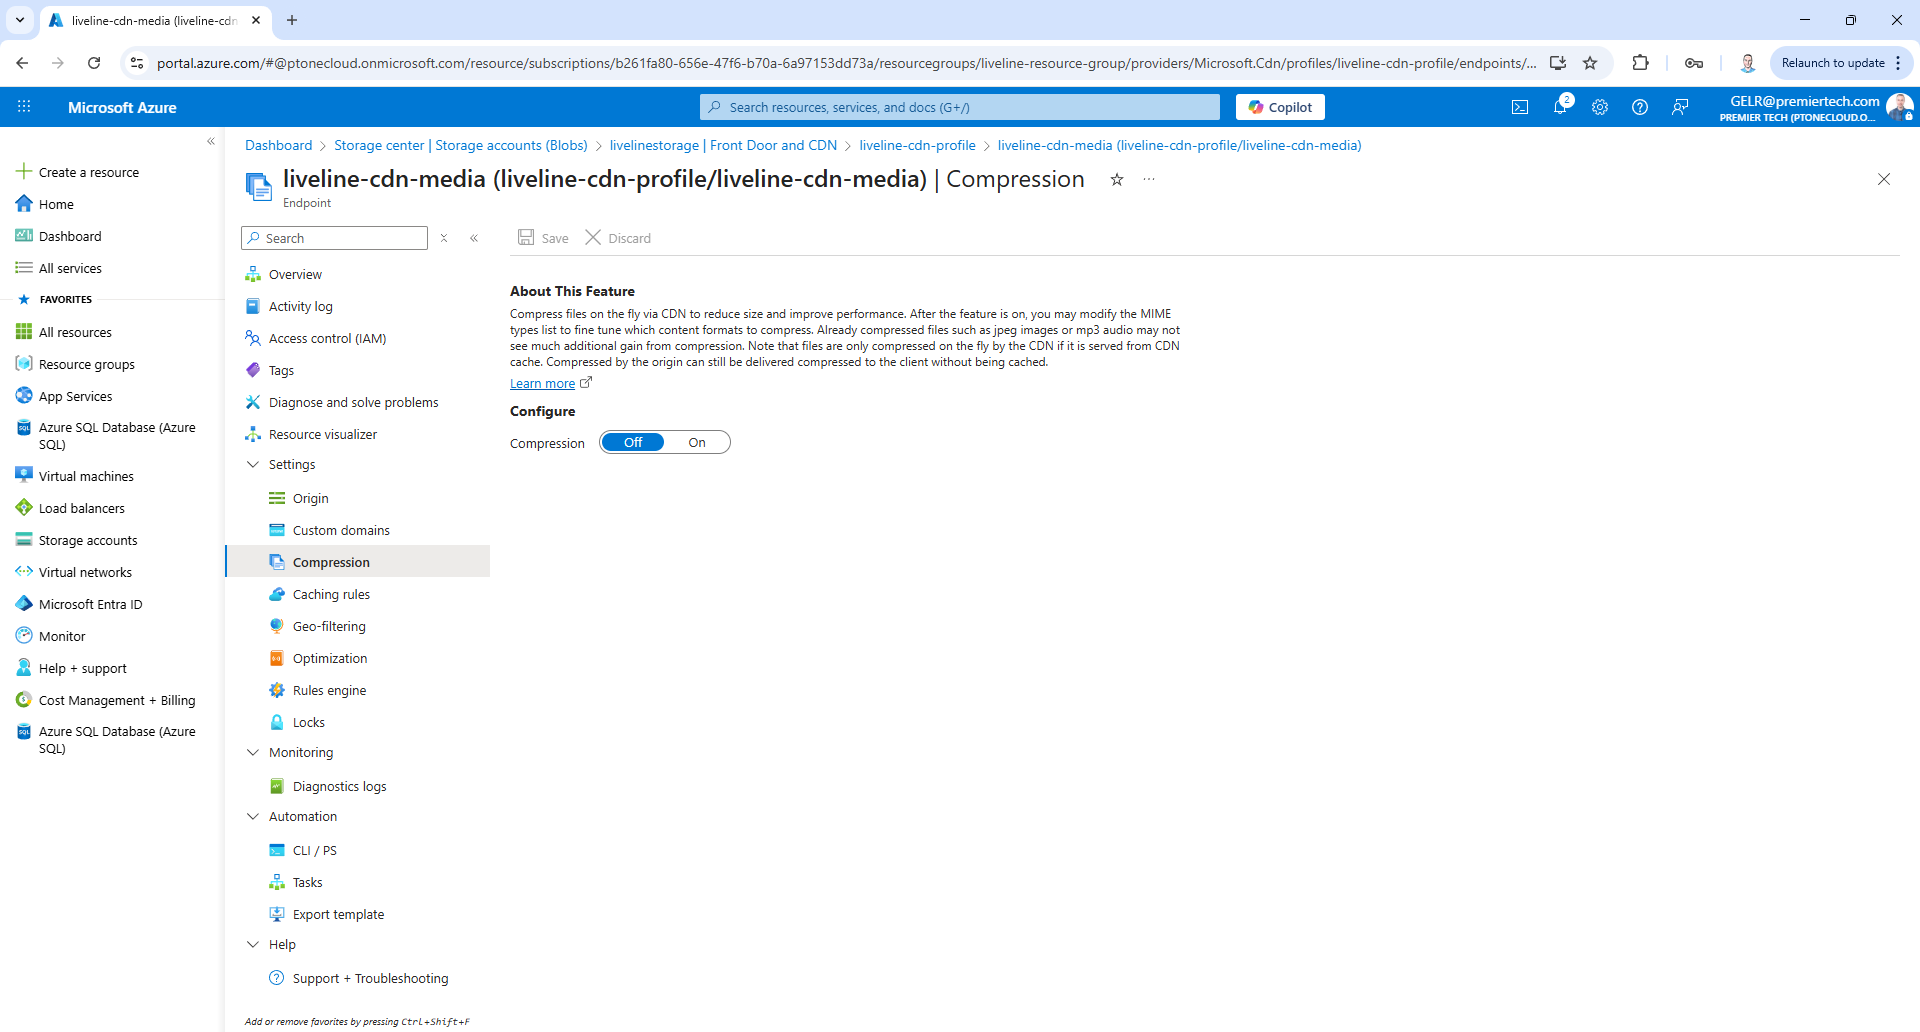Collapse the Automation section
Viewport: 1920px width, 1032px height.
click(x=253, y=817)
